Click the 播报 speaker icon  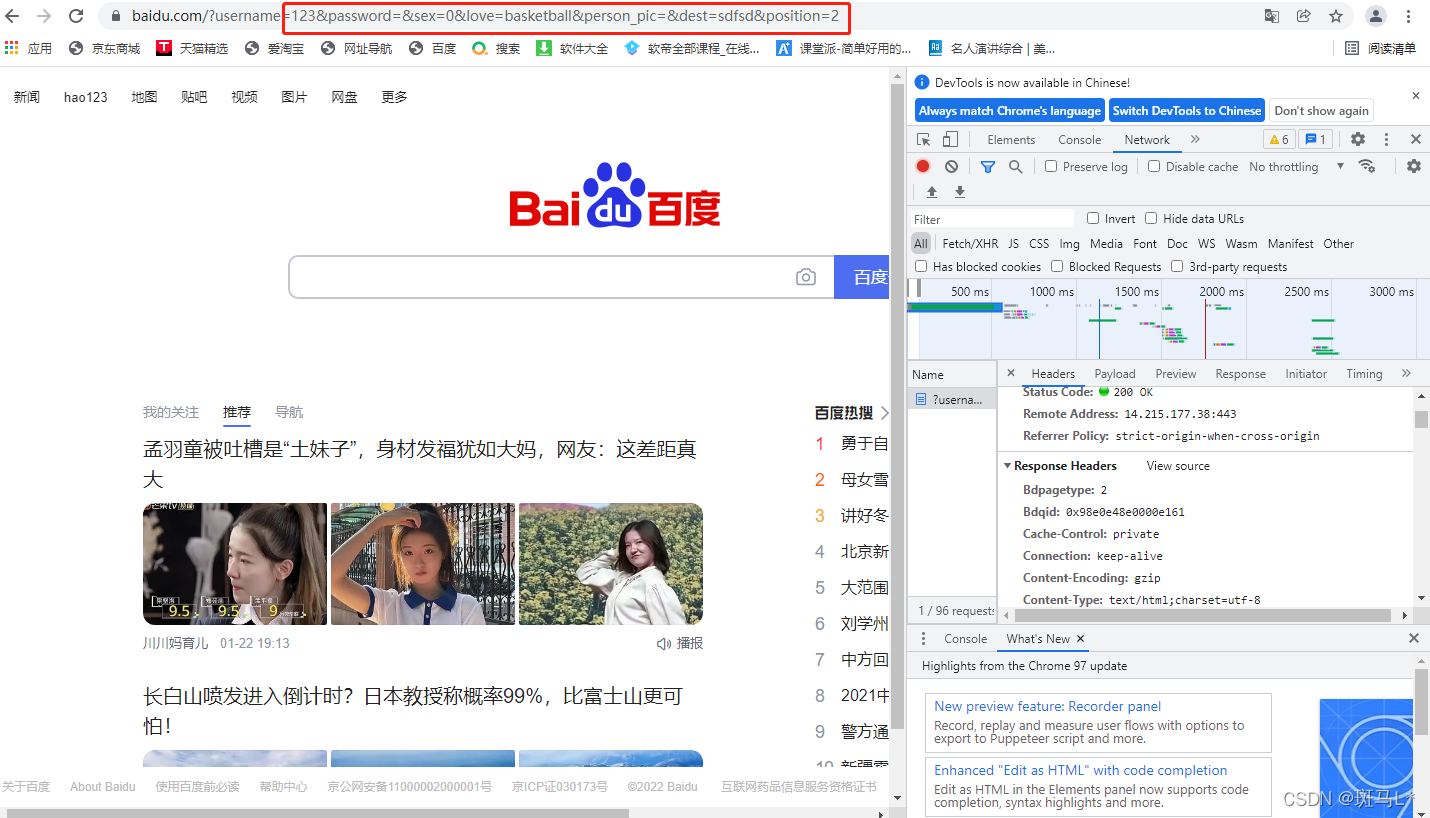663,644
